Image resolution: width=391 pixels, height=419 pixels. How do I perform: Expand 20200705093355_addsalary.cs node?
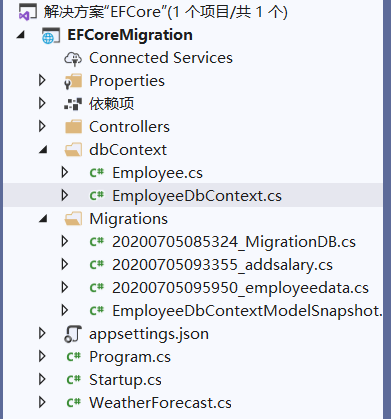coord(65,264)
